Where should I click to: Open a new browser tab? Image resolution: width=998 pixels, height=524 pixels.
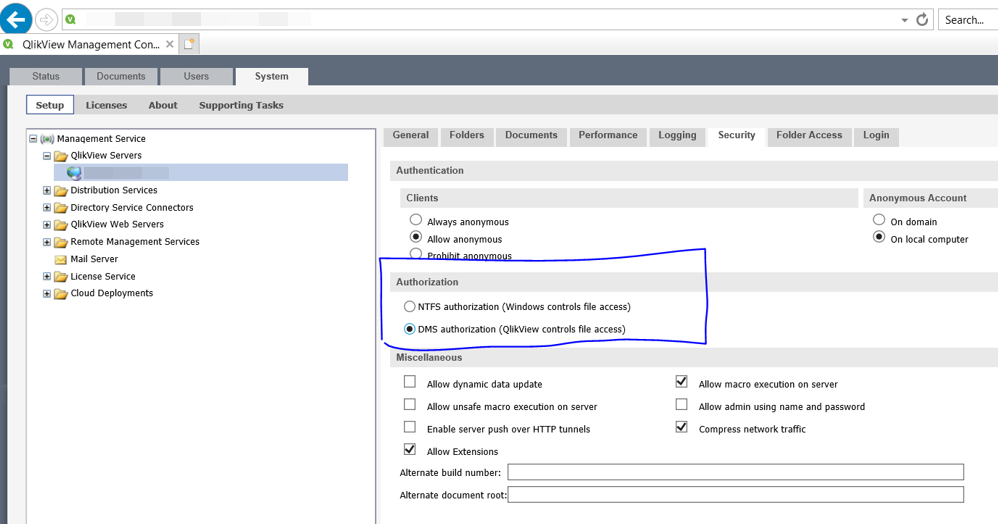click(189, 44)
